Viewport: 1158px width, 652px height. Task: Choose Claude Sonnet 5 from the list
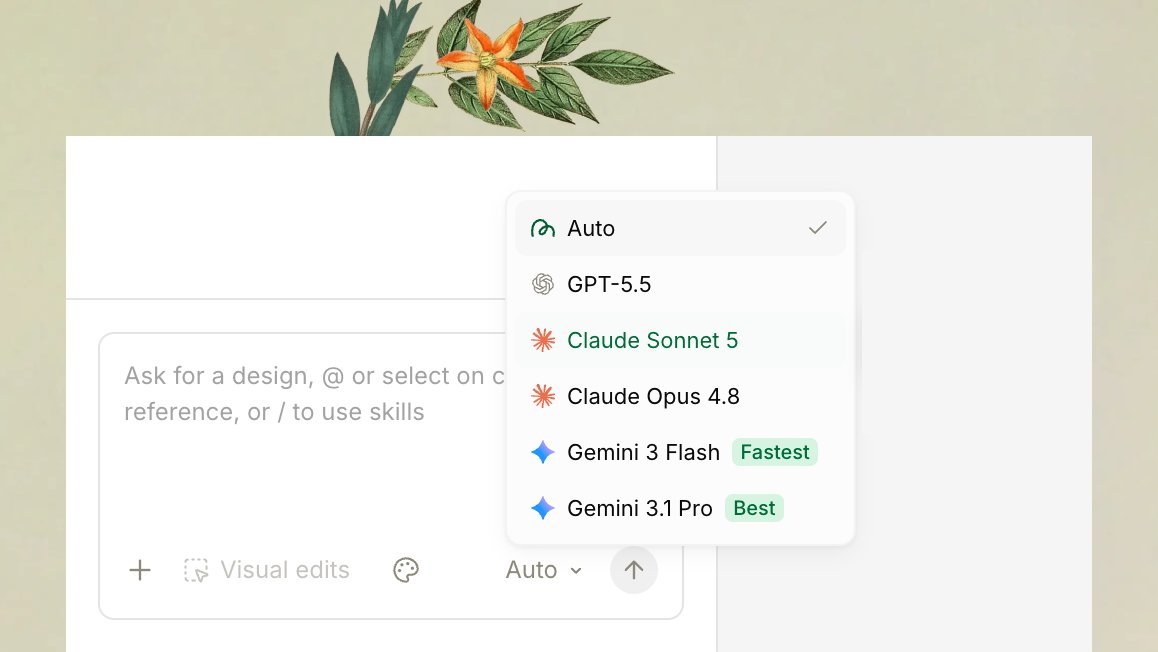[680, 340]
